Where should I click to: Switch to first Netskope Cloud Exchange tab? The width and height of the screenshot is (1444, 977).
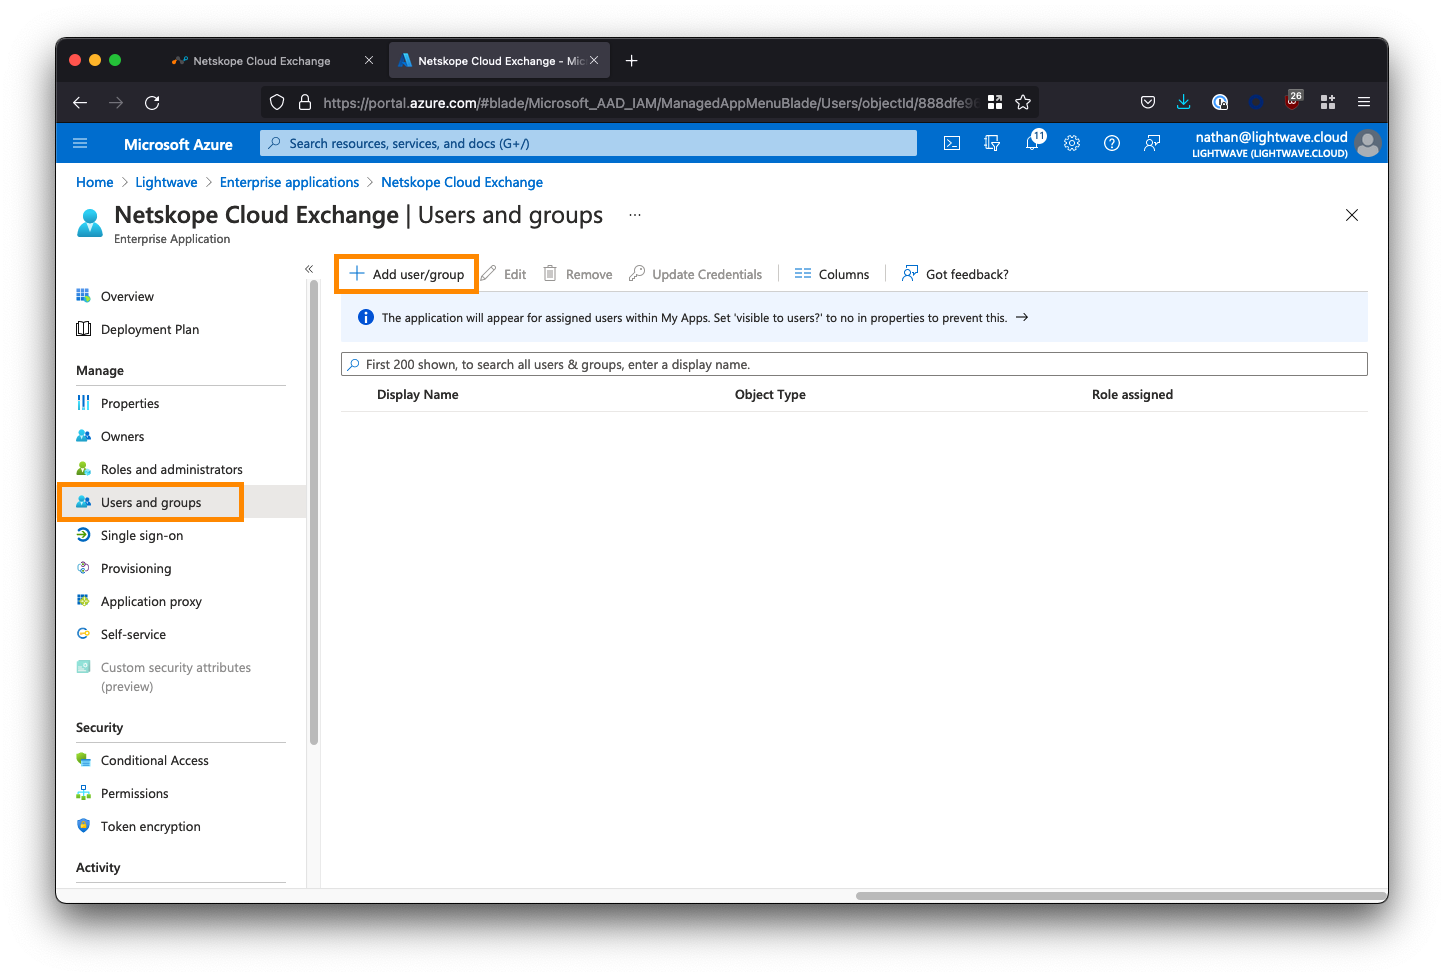click(261, 61)
